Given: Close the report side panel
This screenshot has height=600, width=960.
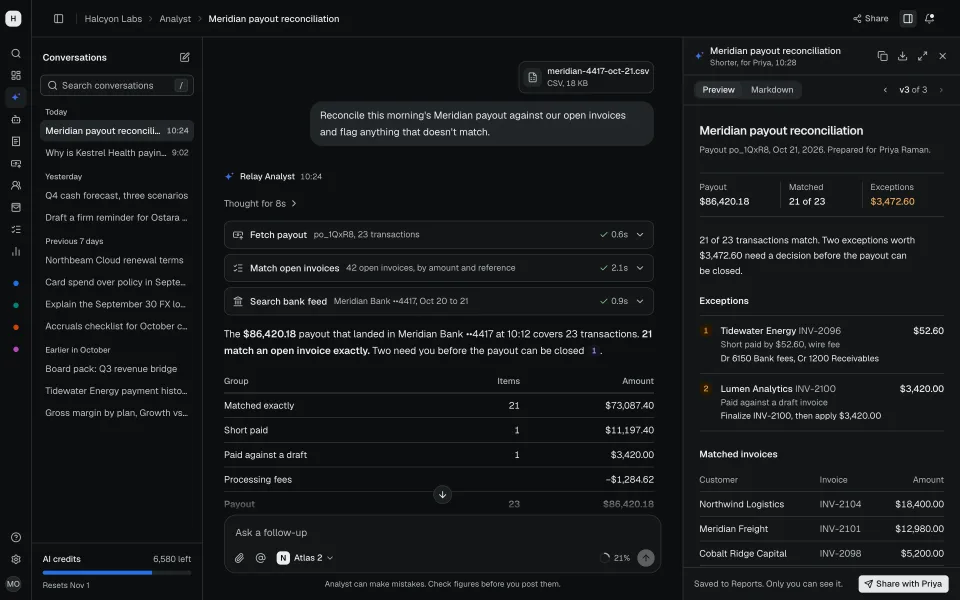Looking at the screenshot, I should click(943, 56).
